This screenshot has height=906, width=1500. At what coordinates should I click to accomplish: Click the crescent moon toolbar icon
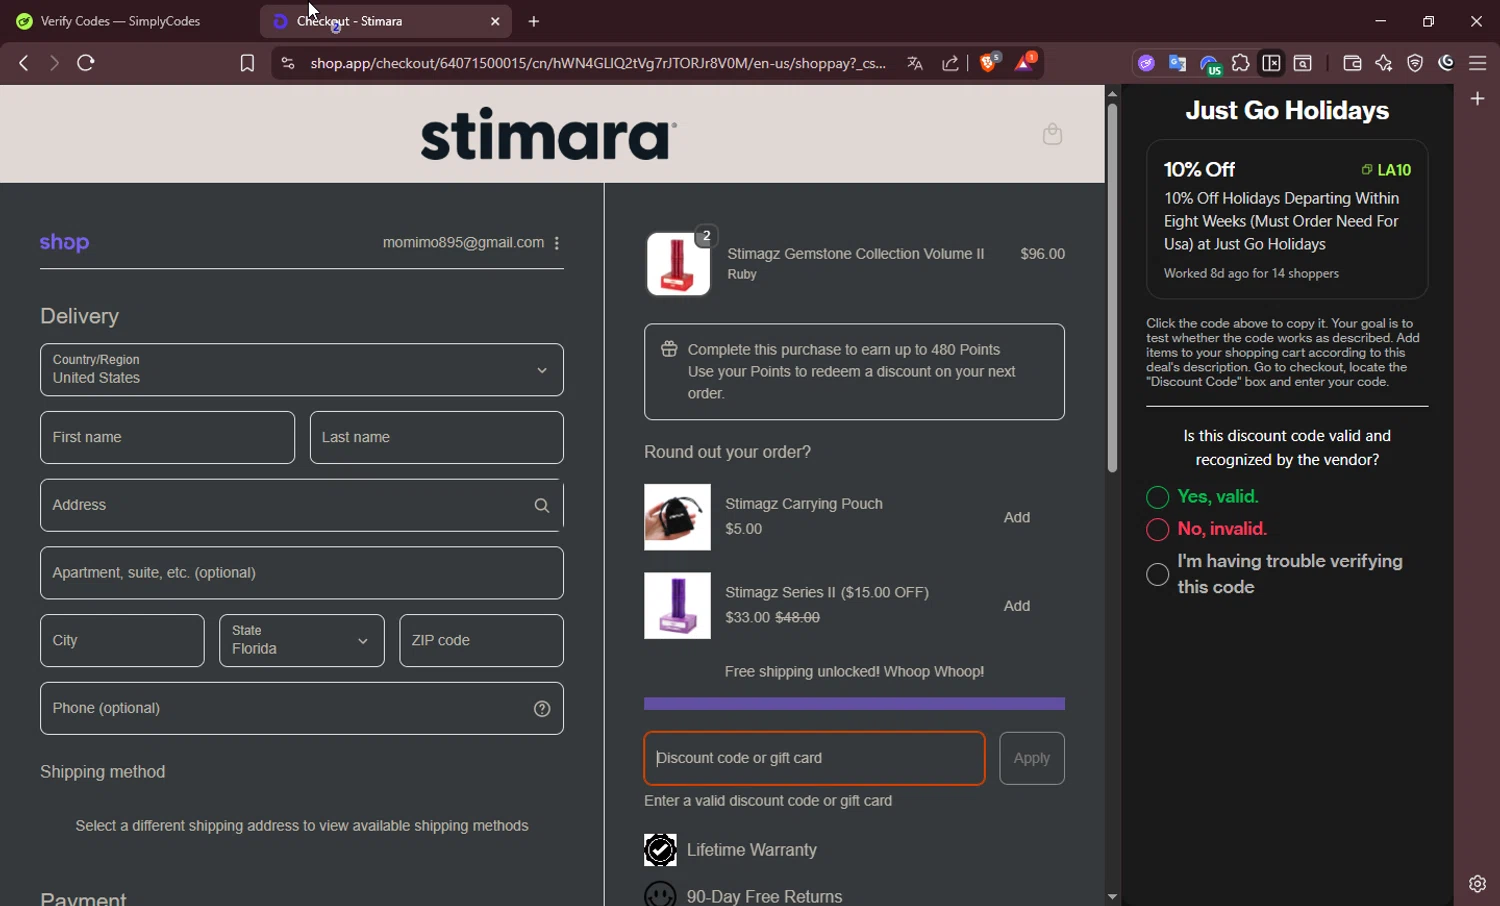[1446, 63]
